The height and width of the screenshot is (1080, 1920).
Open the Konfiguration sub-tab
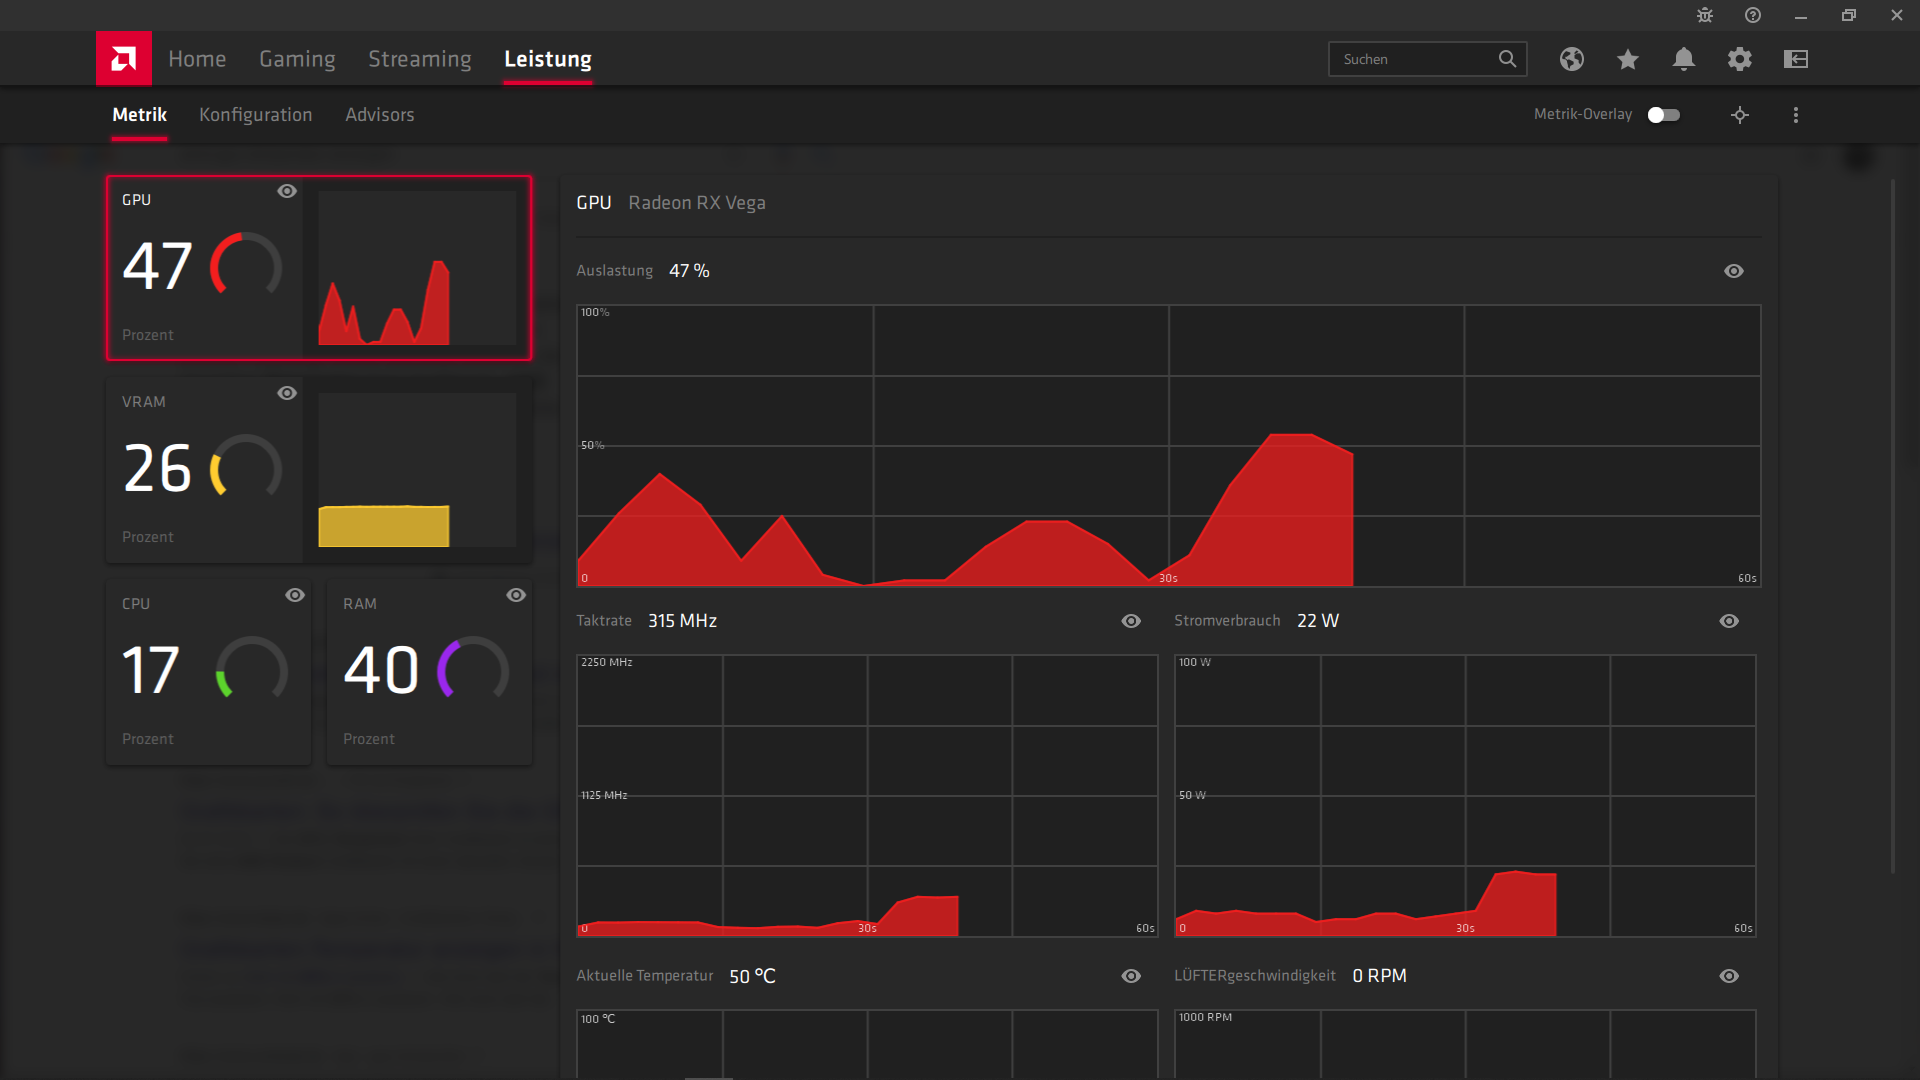click(x=255, y=115)
